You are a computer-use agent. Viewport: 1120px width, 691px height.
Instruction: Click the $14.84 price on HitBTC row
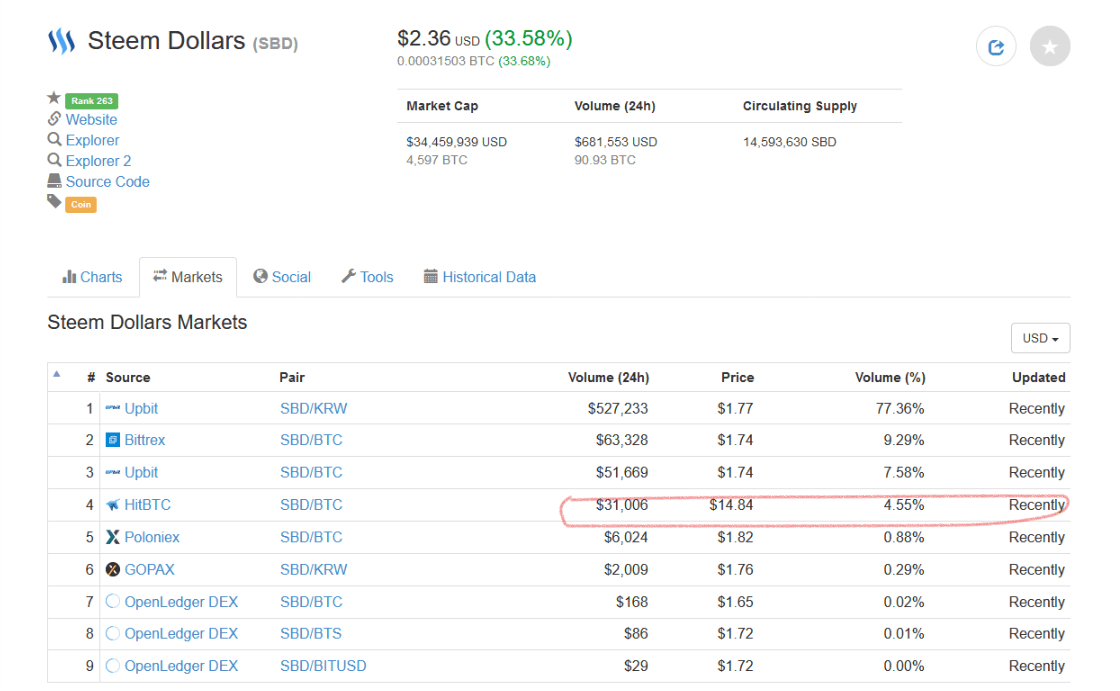(x=731, y=504)
